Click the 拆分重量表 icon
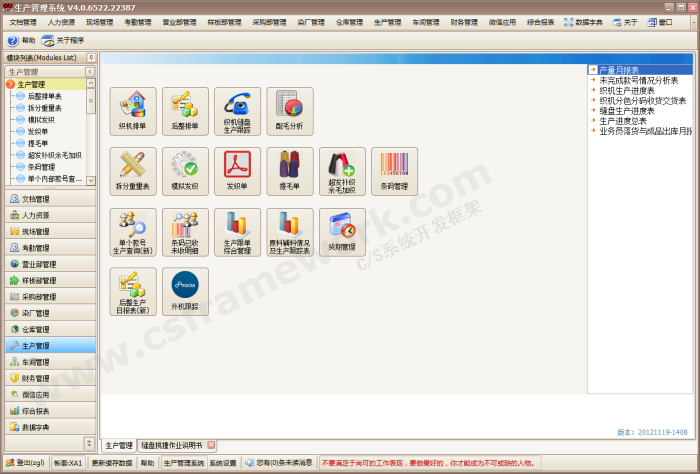 tap(133, 171)
